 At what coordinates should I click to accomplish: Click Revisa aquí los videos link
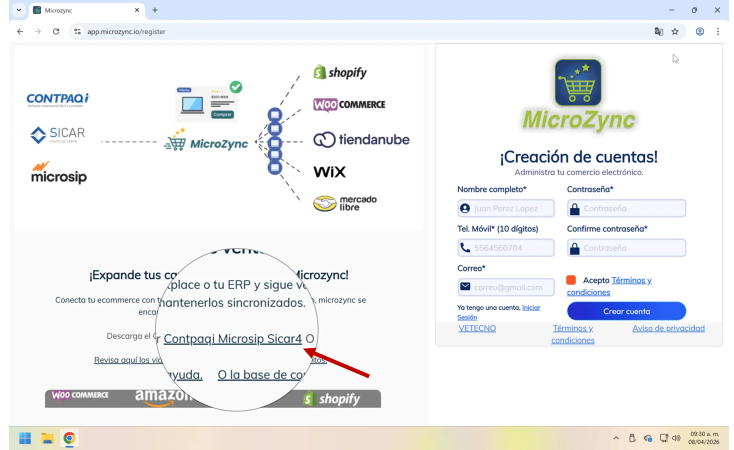point(128,360)
